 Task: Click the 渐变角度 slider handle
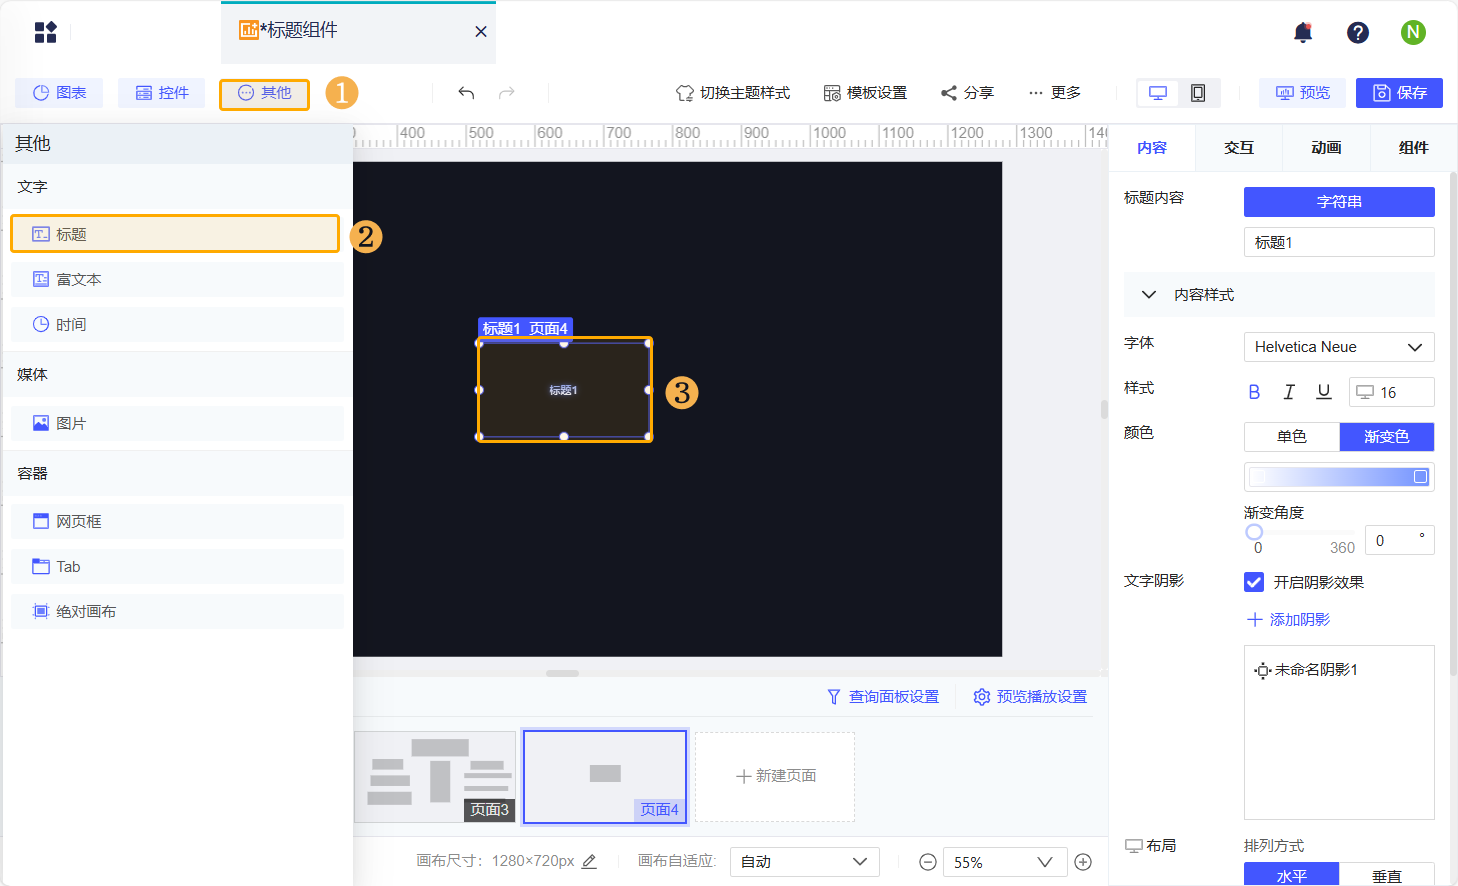point(1254,532)
